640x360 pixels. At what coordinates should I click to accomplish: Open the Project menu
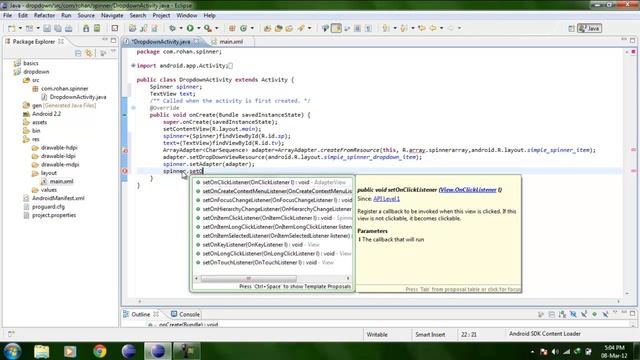[161, 16]
